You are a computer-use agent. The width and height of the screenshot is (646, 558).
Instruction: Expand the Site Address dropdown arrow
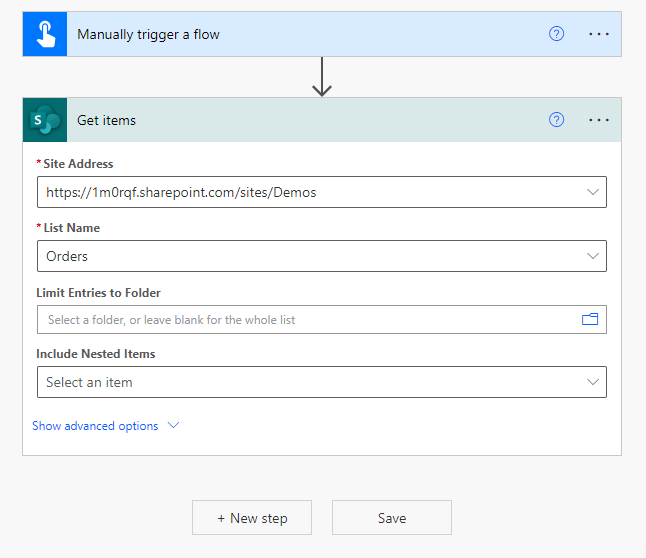click(592, 192)
